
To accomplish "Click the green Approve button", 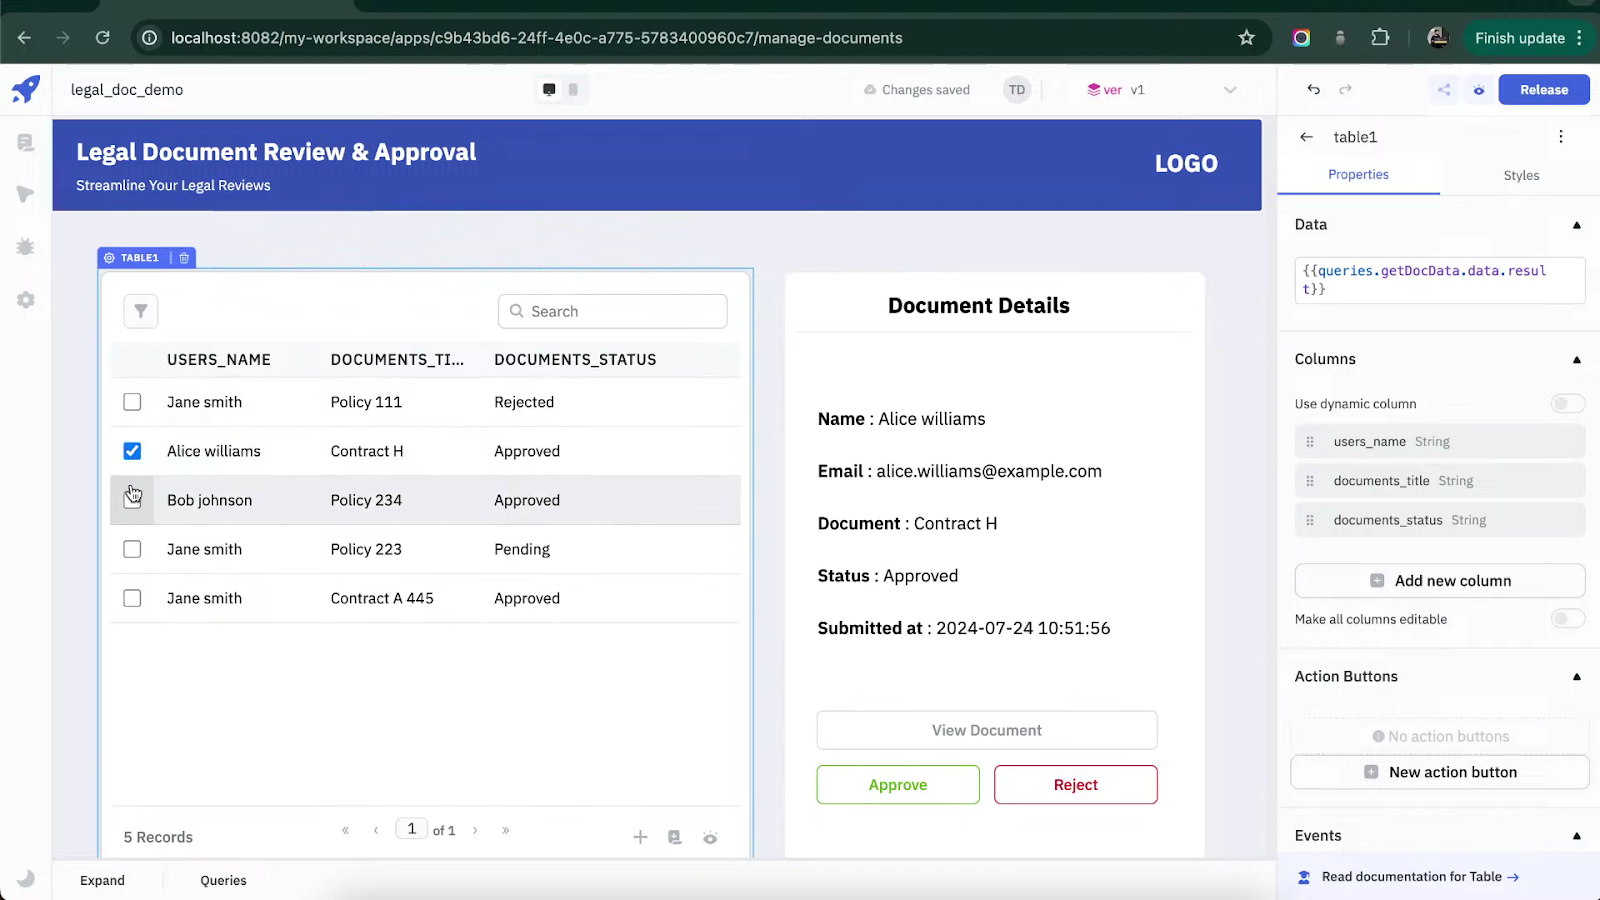I will point(898,785).
